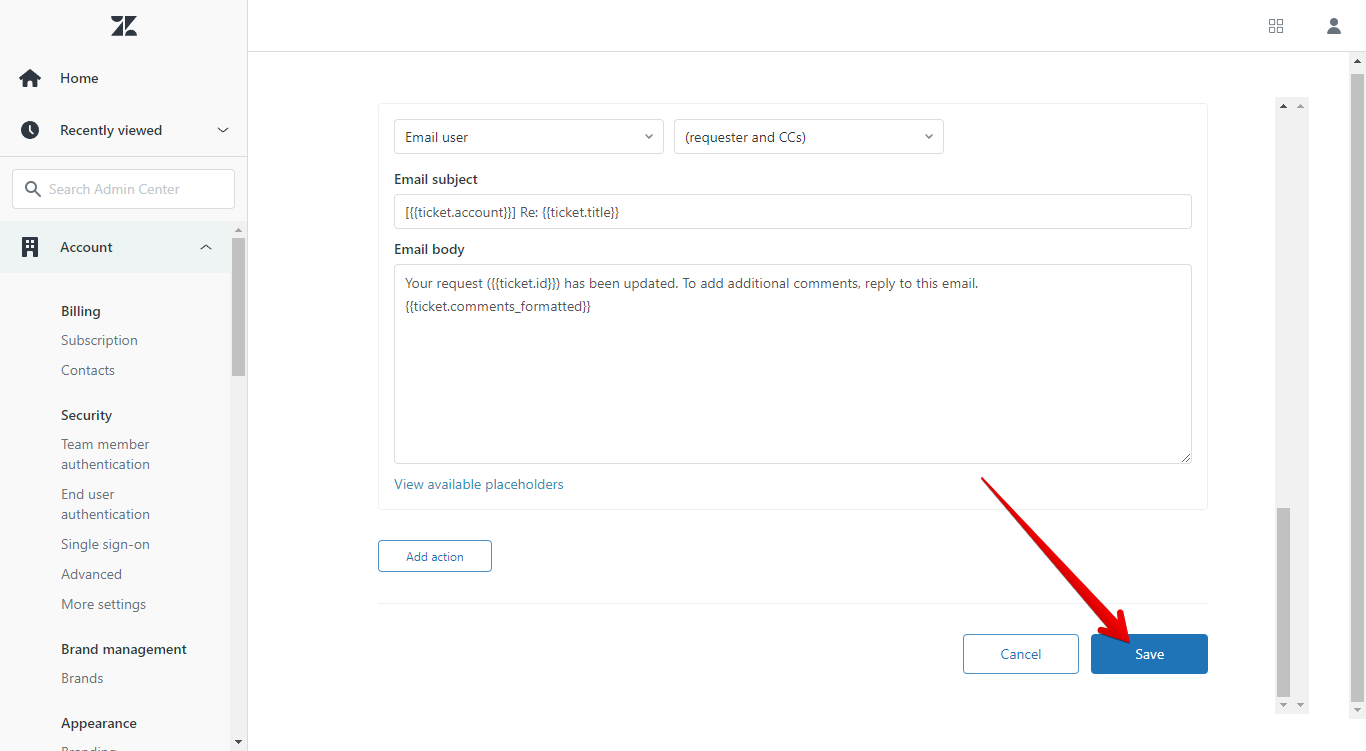
Task: Click the Appearance section heading
Action: pos(99,723)
